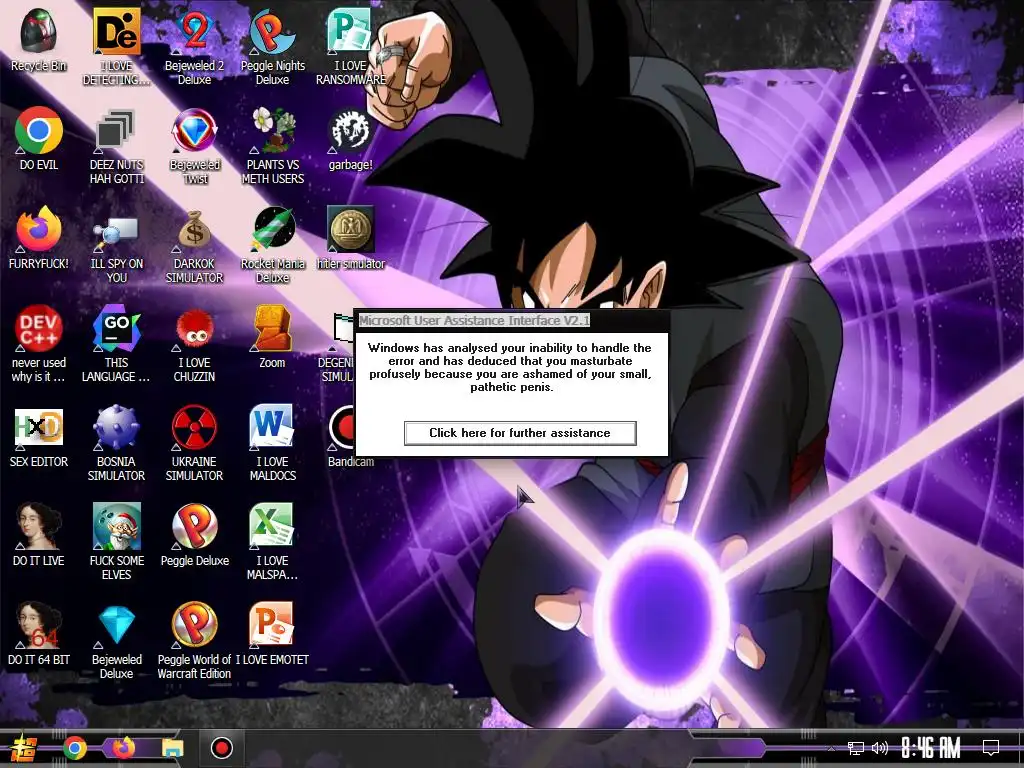Open the network status tray icon
The height and width of the screenshot is (768, 1024).
pos(856,748)
